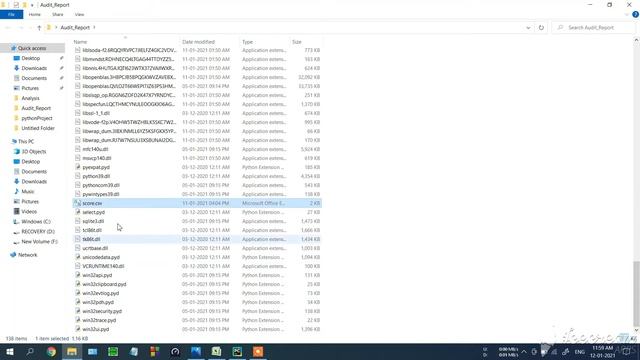Select VCRUNTIME140.dll file

pos(103,266)
